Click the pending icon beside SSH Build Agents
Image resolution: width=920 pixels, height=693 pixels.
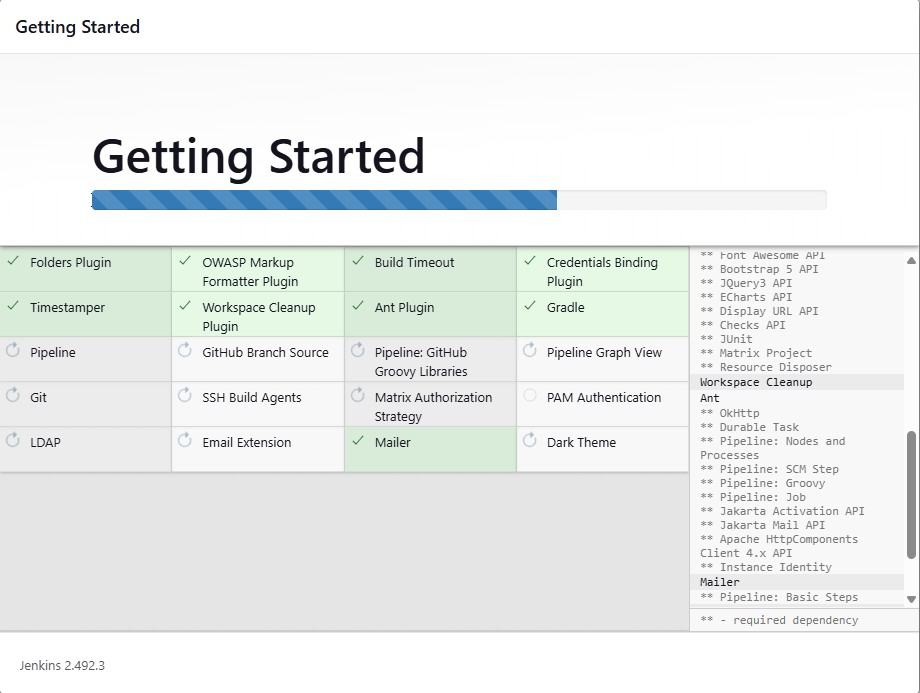click(x=185, y=395)
